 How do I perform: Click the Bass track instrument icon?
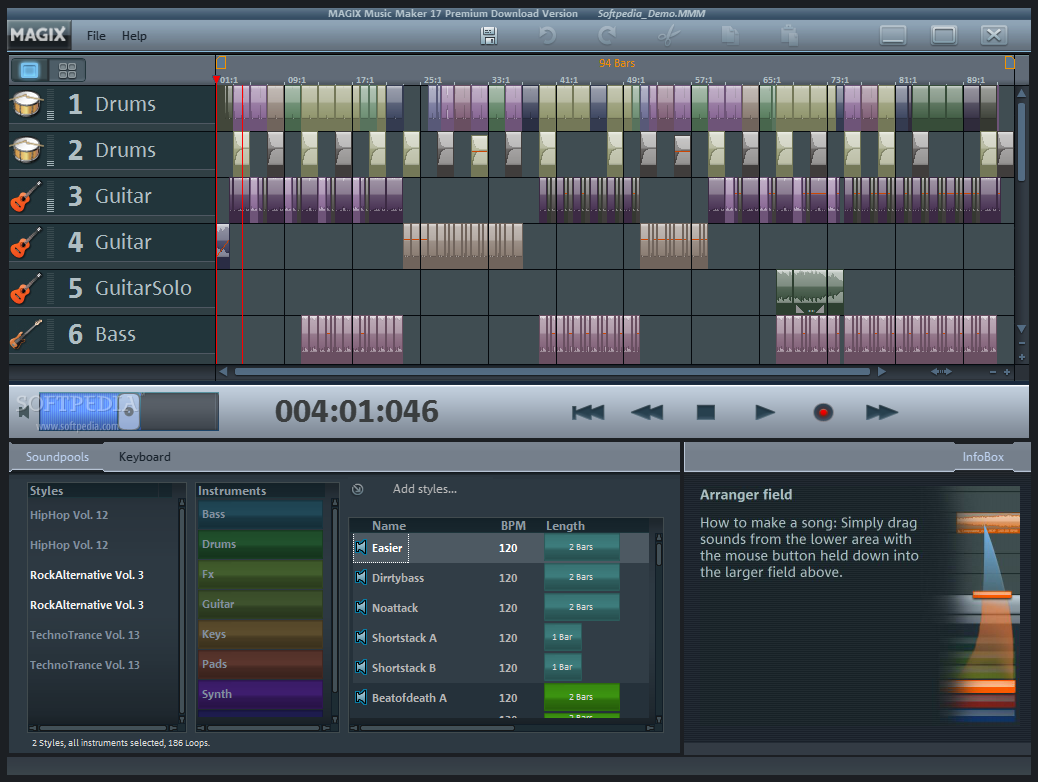(x=26, y=334)
